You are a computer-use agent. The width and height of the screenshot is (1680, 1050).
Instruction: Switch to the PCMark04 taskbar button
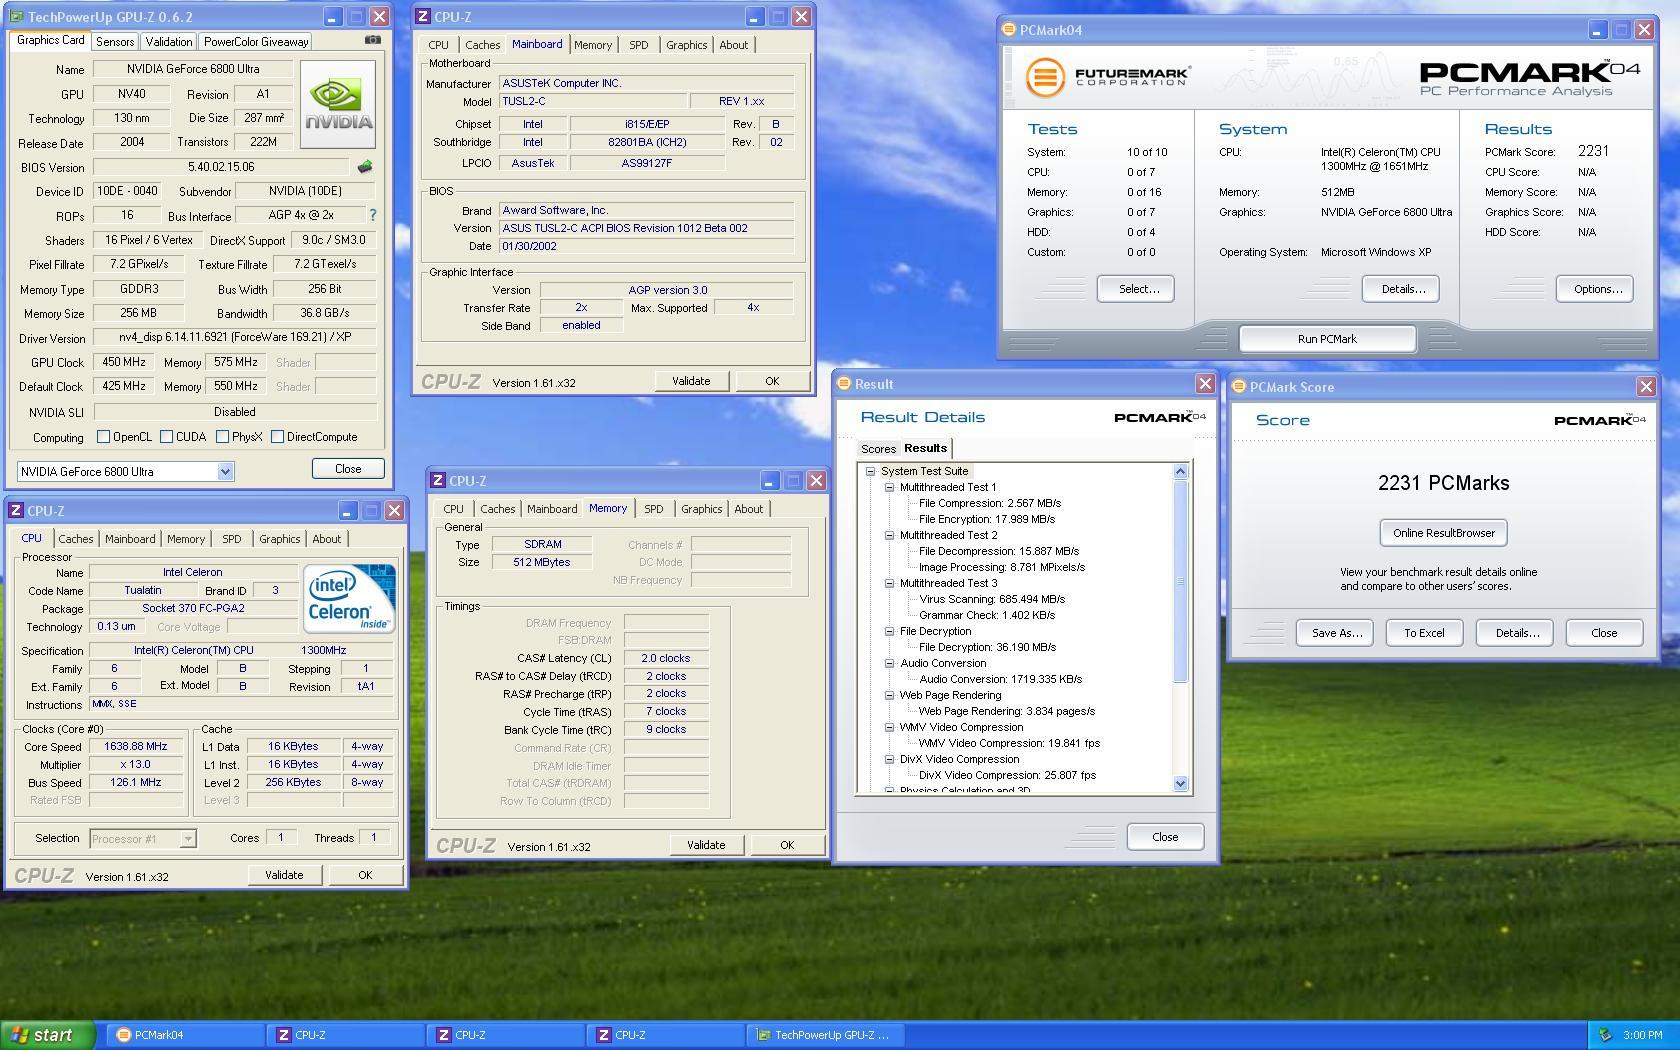(x=186, y=1035)
